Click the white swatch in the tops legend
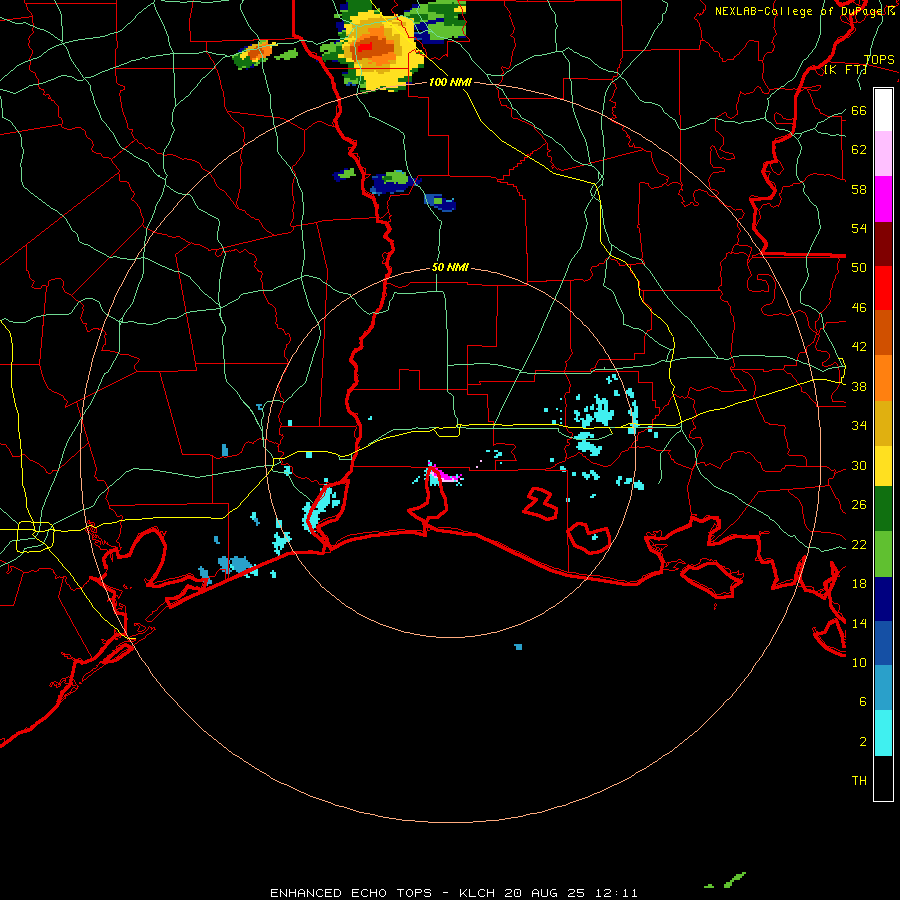This screenshot has height=900, width=900. click(x=883, y=110)
